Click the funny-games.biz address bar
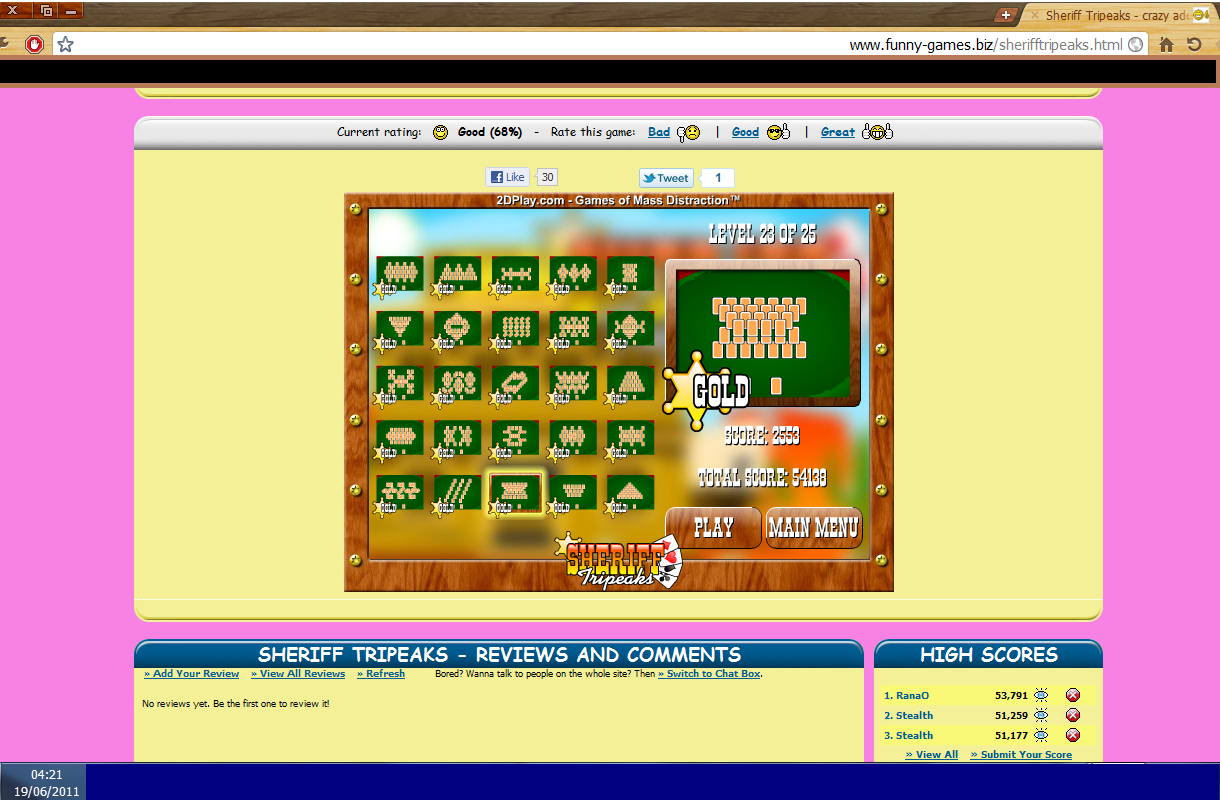 (600, 44)
